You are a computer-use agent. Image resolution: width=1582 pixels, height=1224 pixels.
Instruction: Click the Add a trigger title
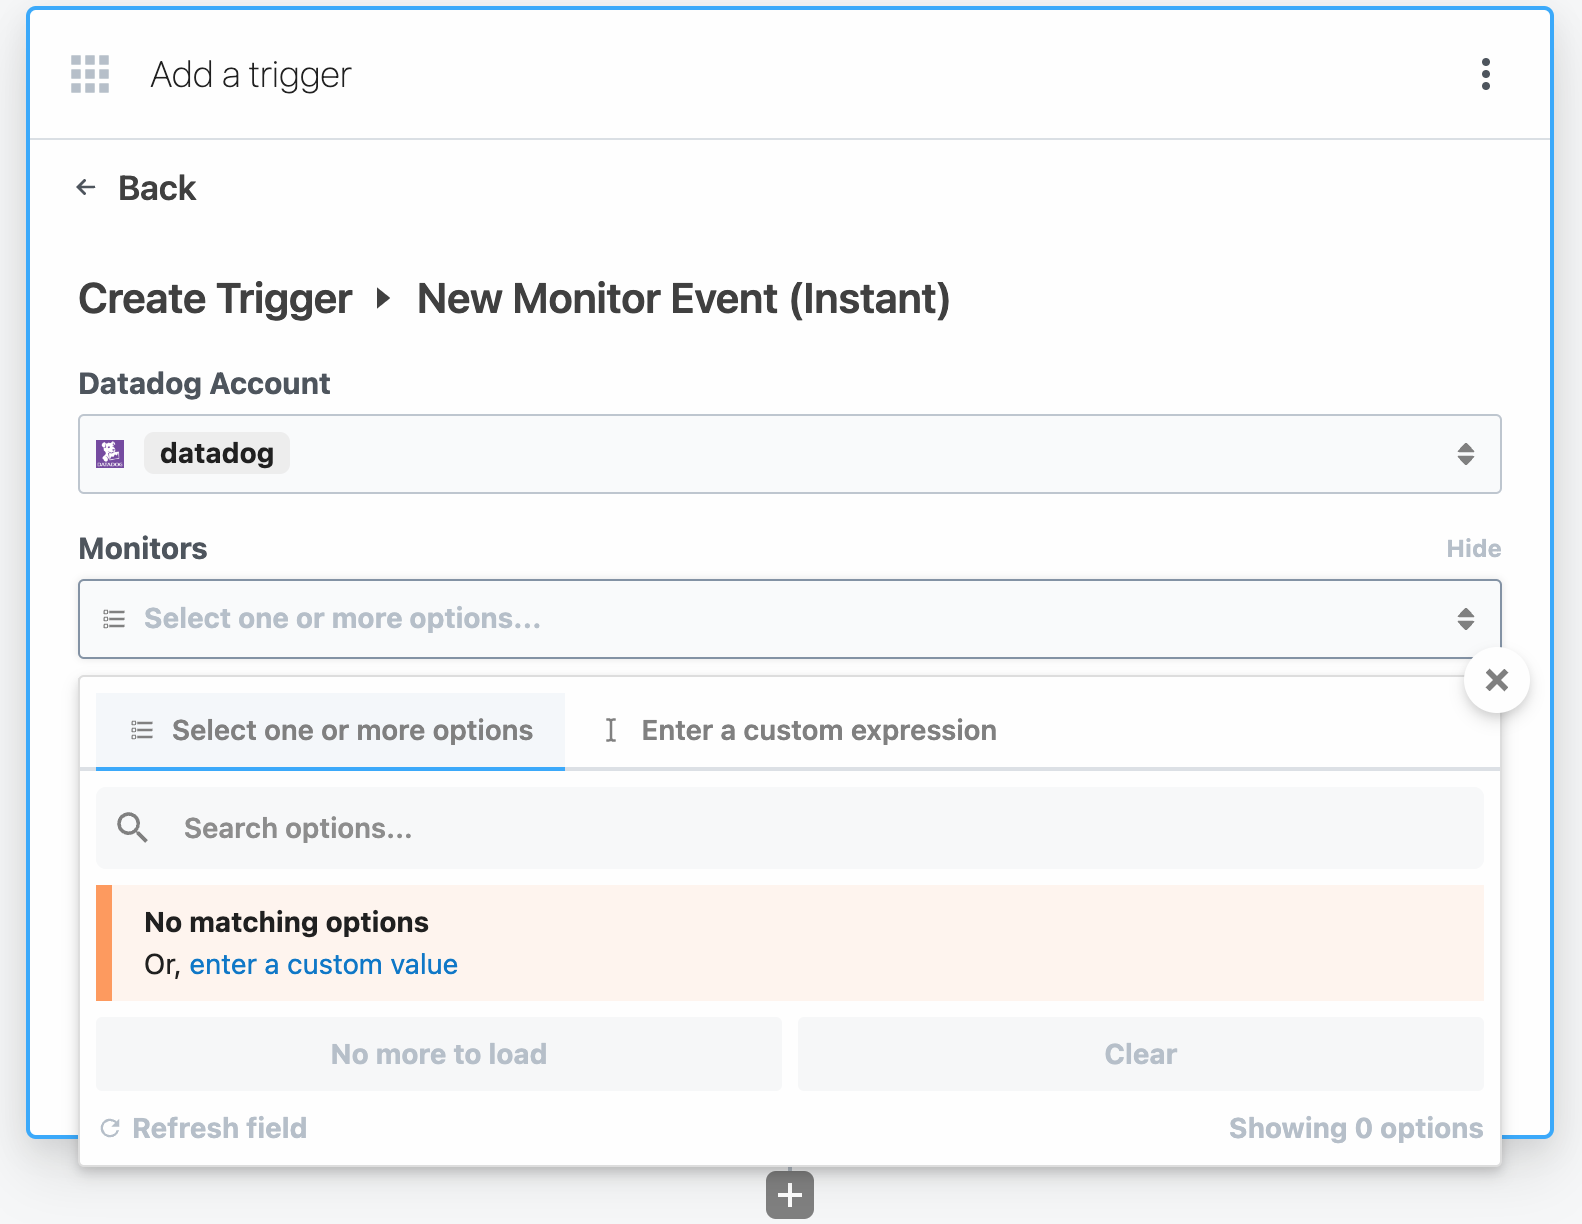pyautogui.click(x=251, y=75)
